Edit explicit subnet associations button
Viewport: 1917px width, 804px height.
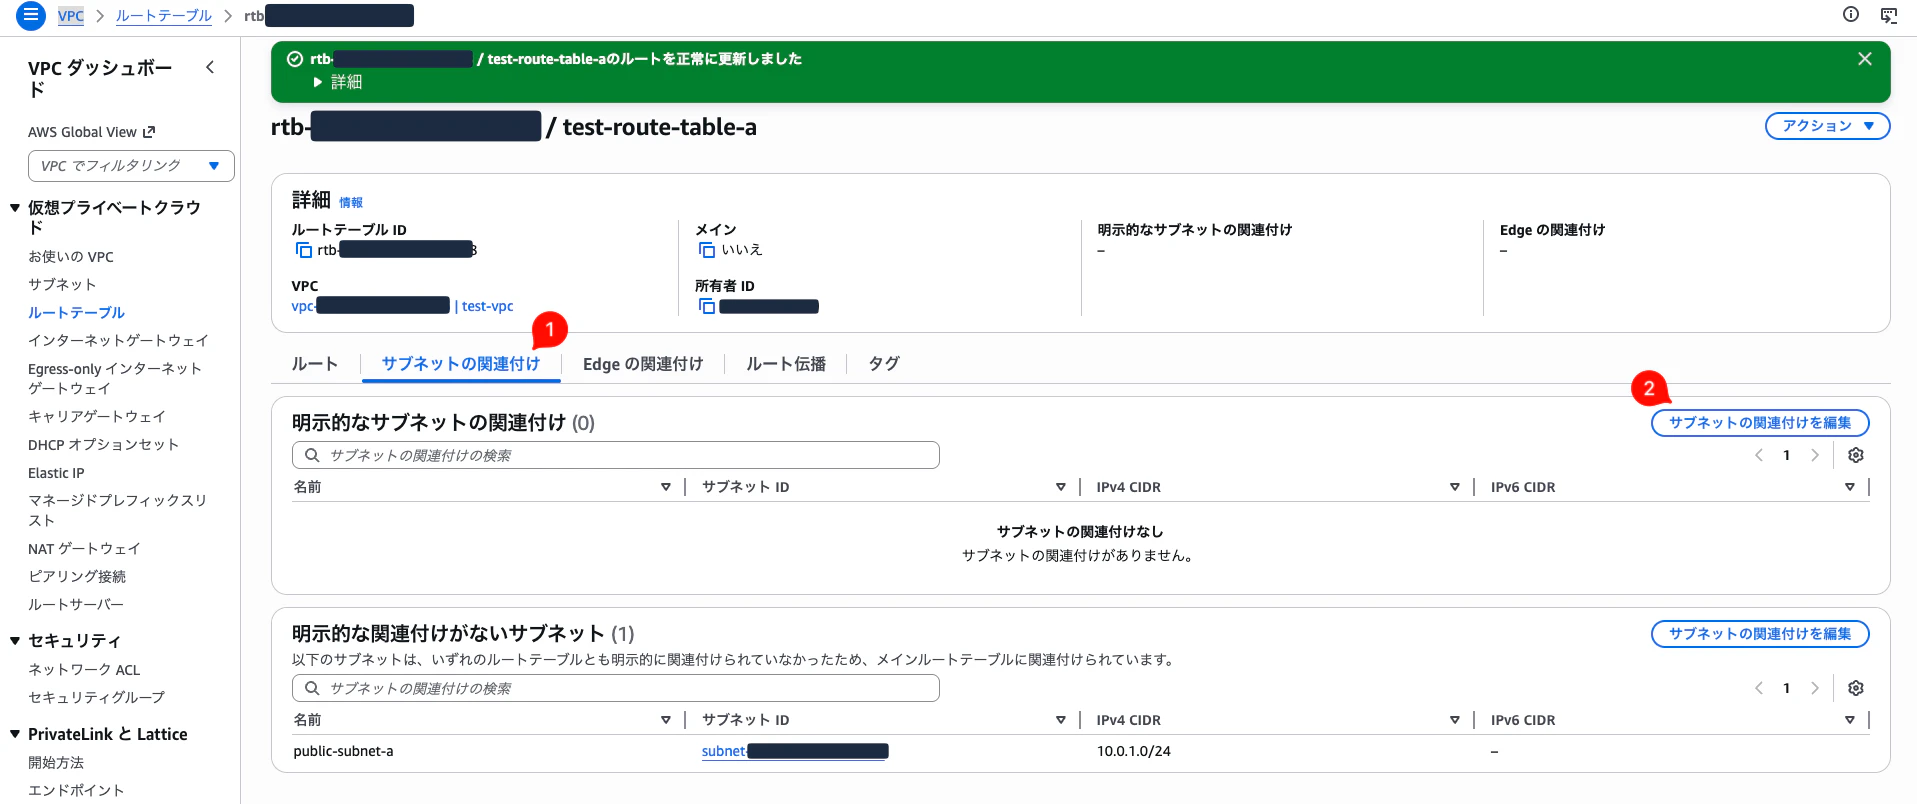pyautogui.click(x=1760, y=423)
